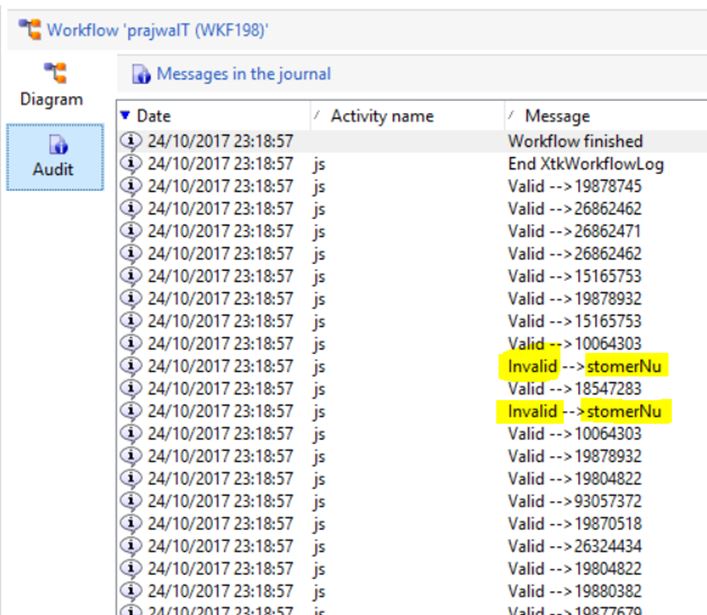
Task: Click the Workflow 'prajwalT (WKF198)' title
Action: coord(157,29)
